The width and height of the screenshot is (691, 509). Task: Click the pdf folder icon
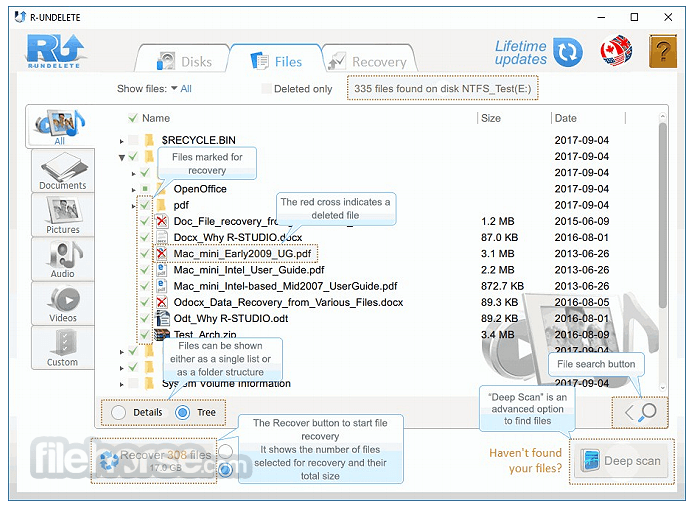(x=161, y=205)
